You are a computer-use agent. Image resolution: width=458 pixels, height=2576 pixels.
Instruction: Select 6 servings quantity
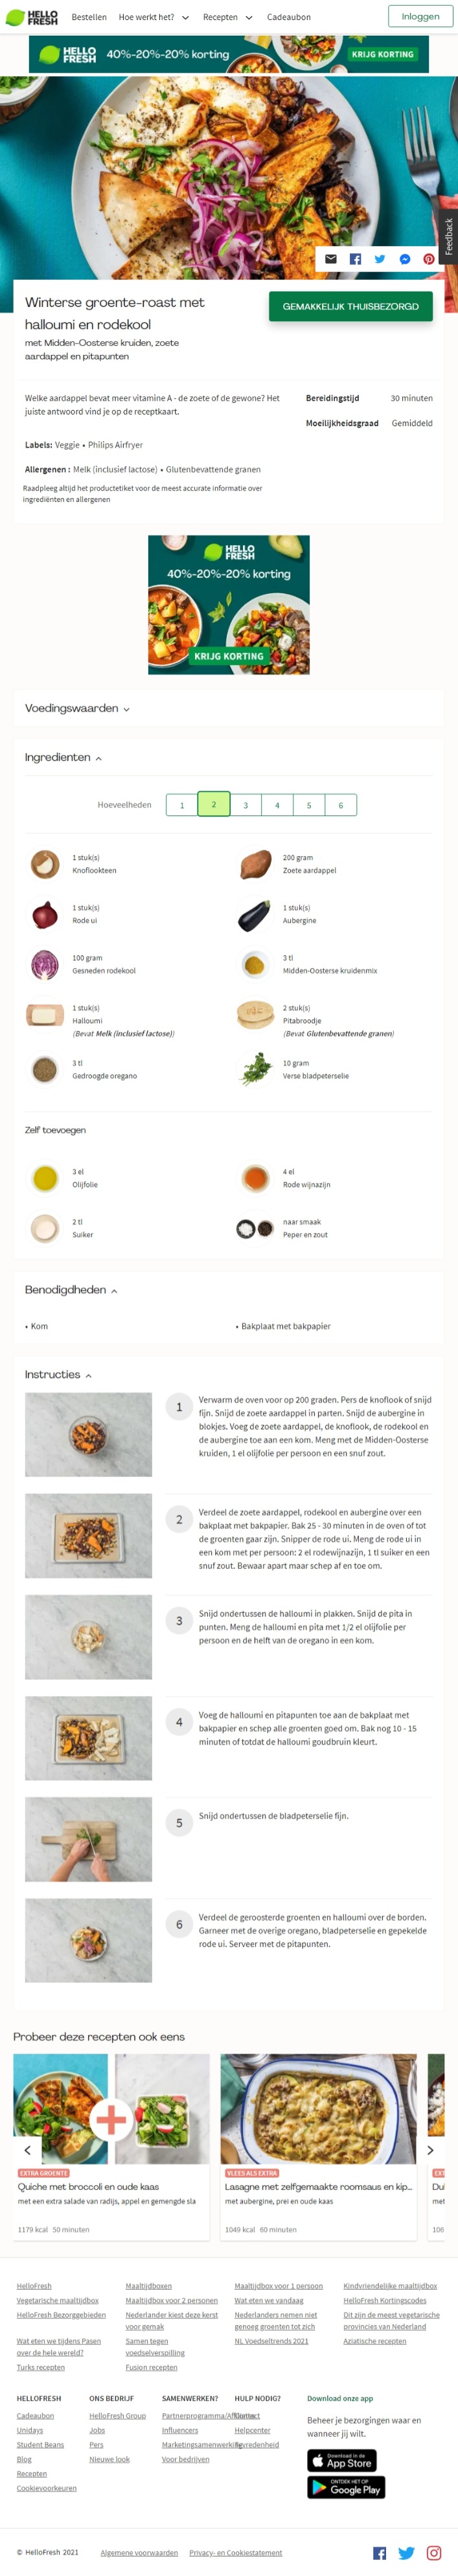340,805
